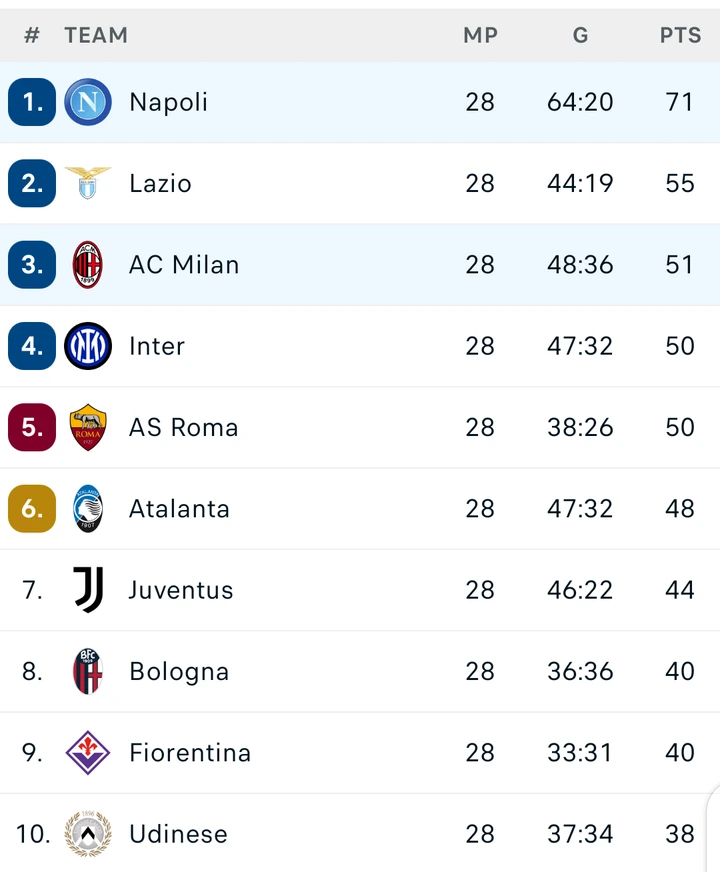Click the TEAM column header
This screenshot has width=720, height=872.
click(96, 36)
